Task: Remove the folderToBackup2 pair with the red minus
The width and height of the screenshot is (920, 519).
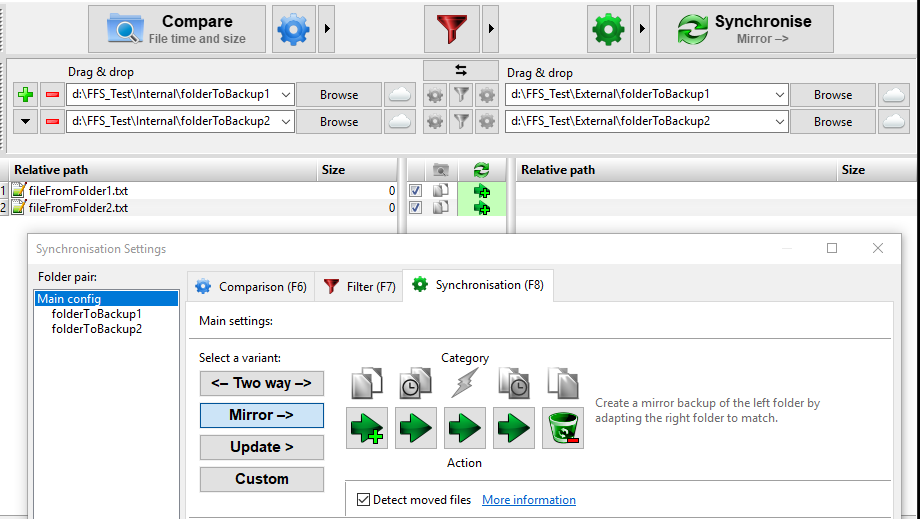Action: coord(52,121)
